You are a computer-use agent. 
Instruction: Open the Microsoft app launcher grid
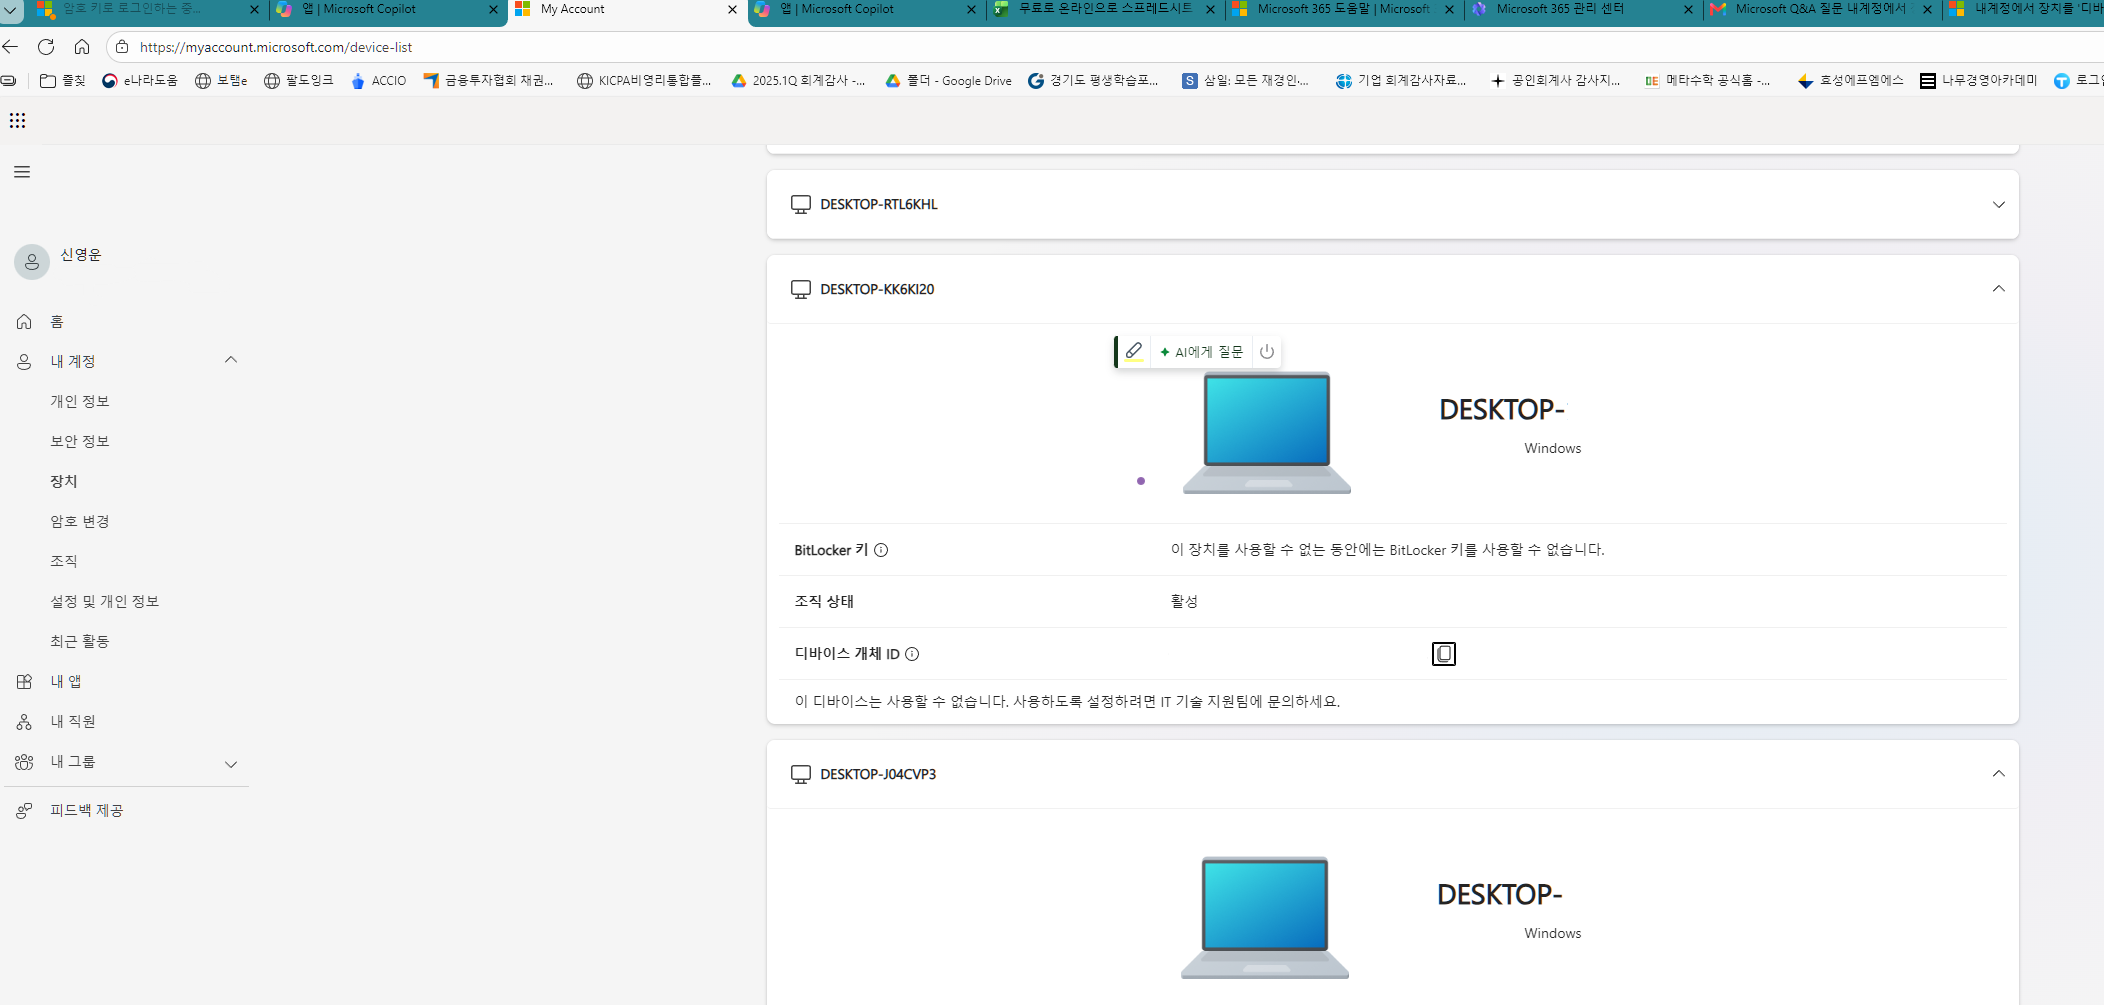pos(17,120)
